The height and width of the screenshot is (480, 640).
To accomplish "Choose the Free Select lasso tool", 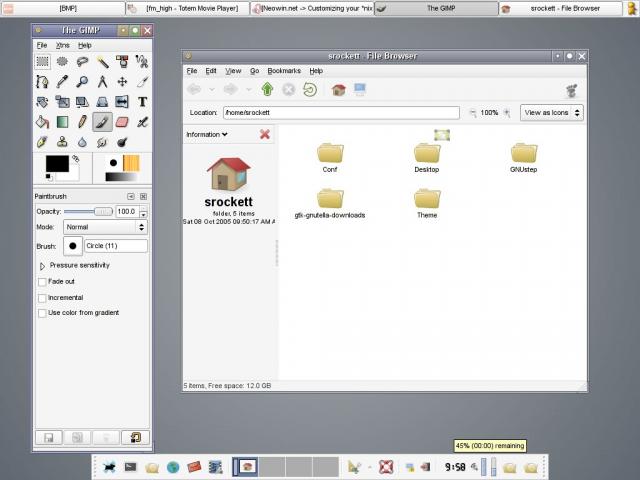I will (x=82, y=62).
